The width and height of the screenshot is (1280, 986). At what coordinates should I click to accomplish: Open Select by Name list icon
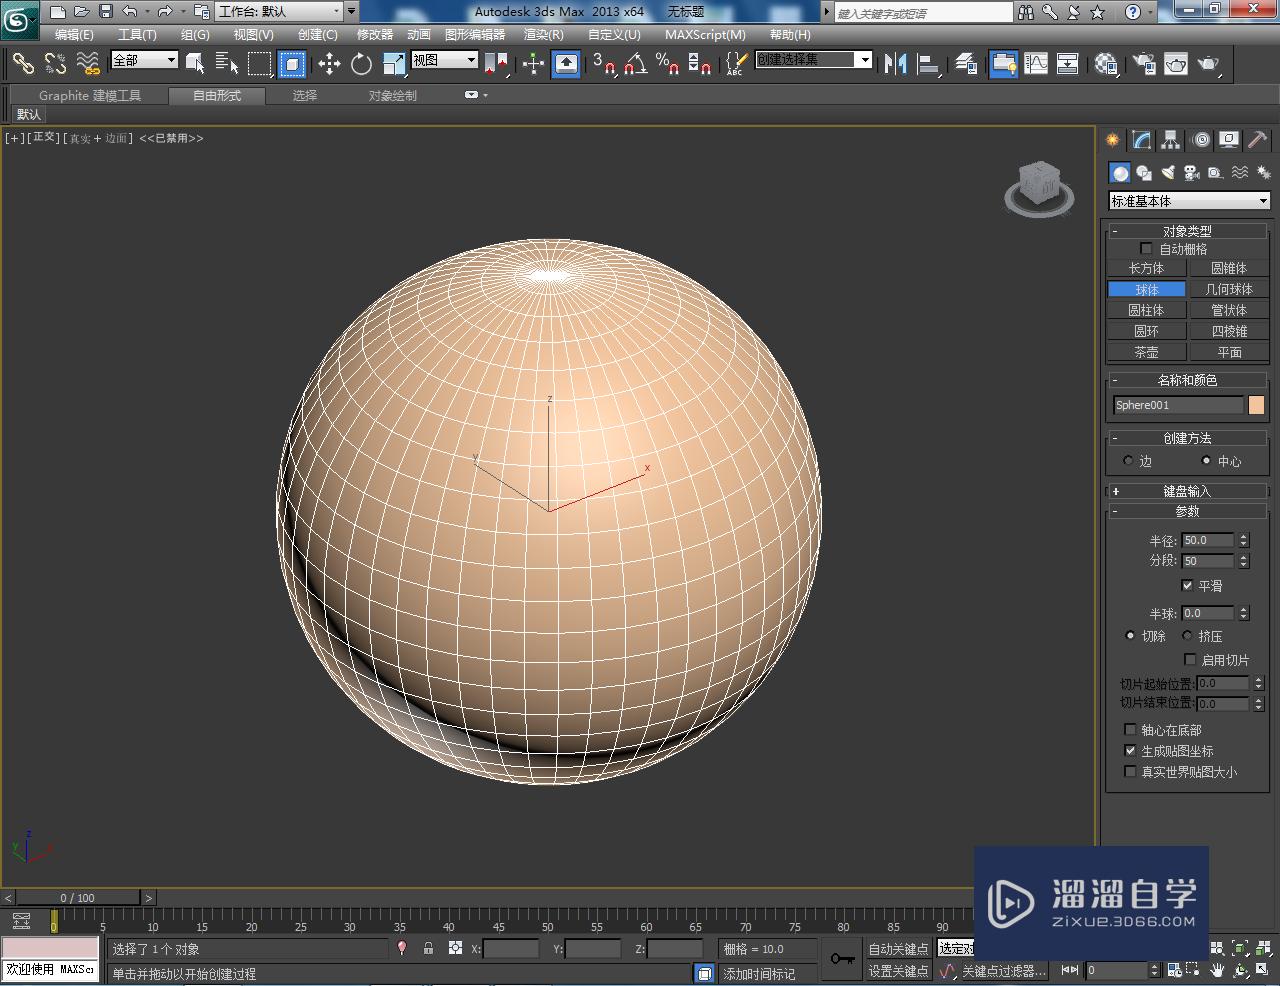pyautogui.click(x=227, y=64)
